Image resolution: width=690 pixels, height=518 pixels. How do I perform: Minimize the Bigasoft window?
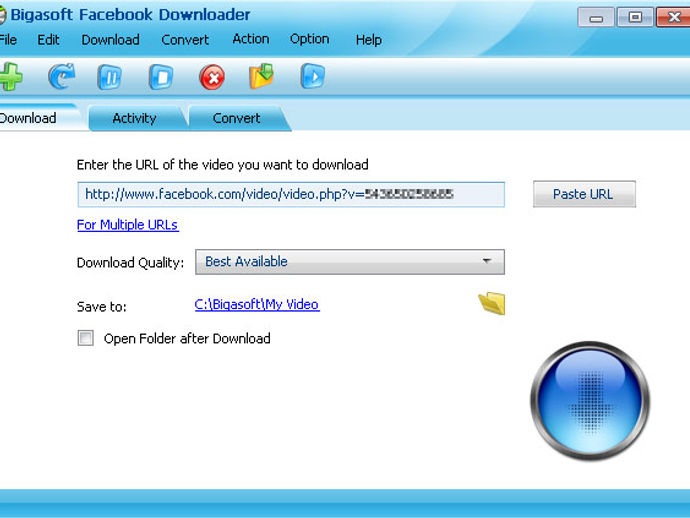596,17
